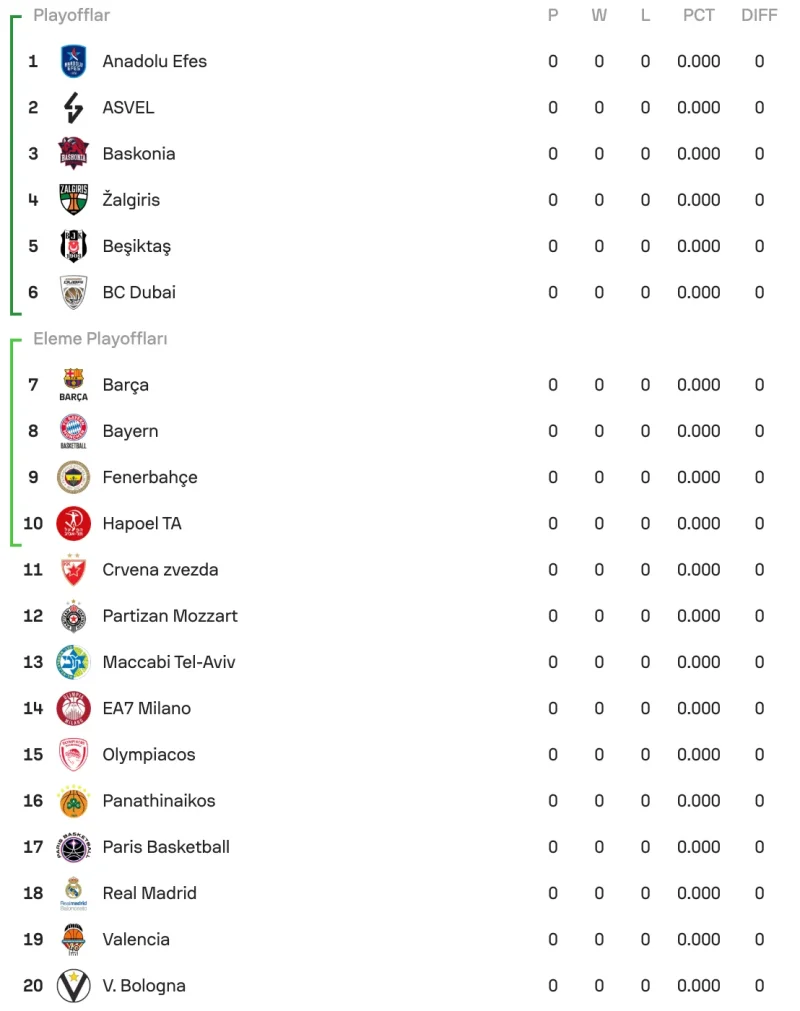Select the Panathinaikos clover emblem
Screen dimensions: 800x1011
pyautogui.click(x=73, y=801)
